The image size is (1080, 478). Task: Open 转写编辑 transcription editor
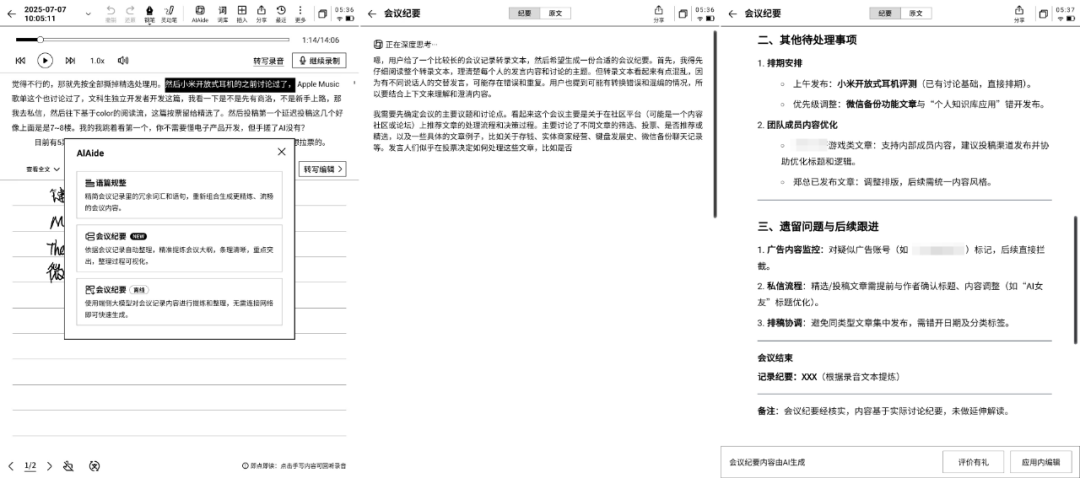click(x=322, y=169)
